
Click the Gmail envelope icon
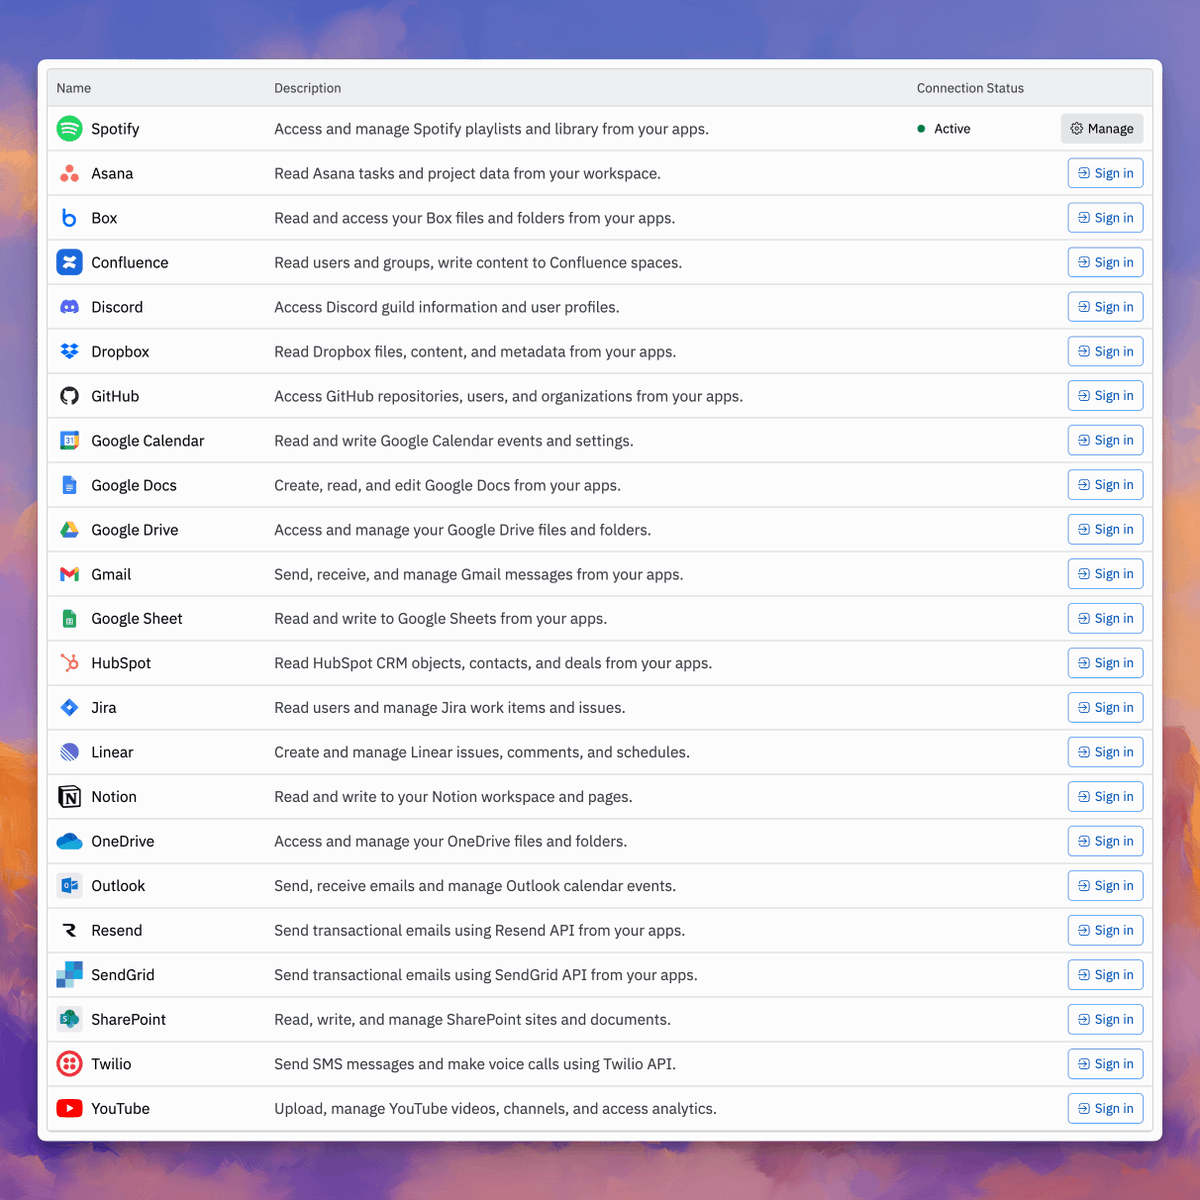coord(69,574)
